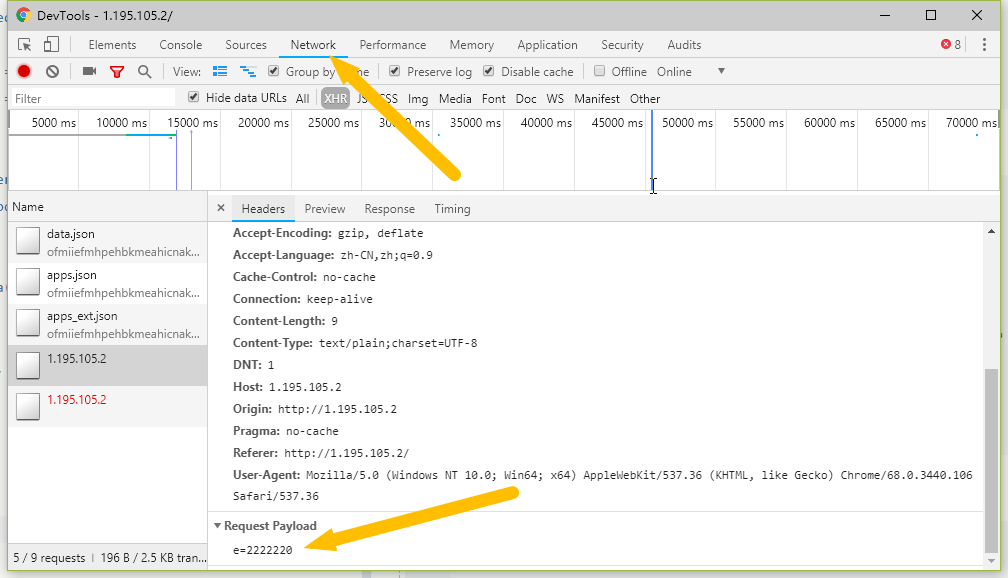1008x578 pixels.
Task: Switch to the Response detail tab
Action: [390, 208]
